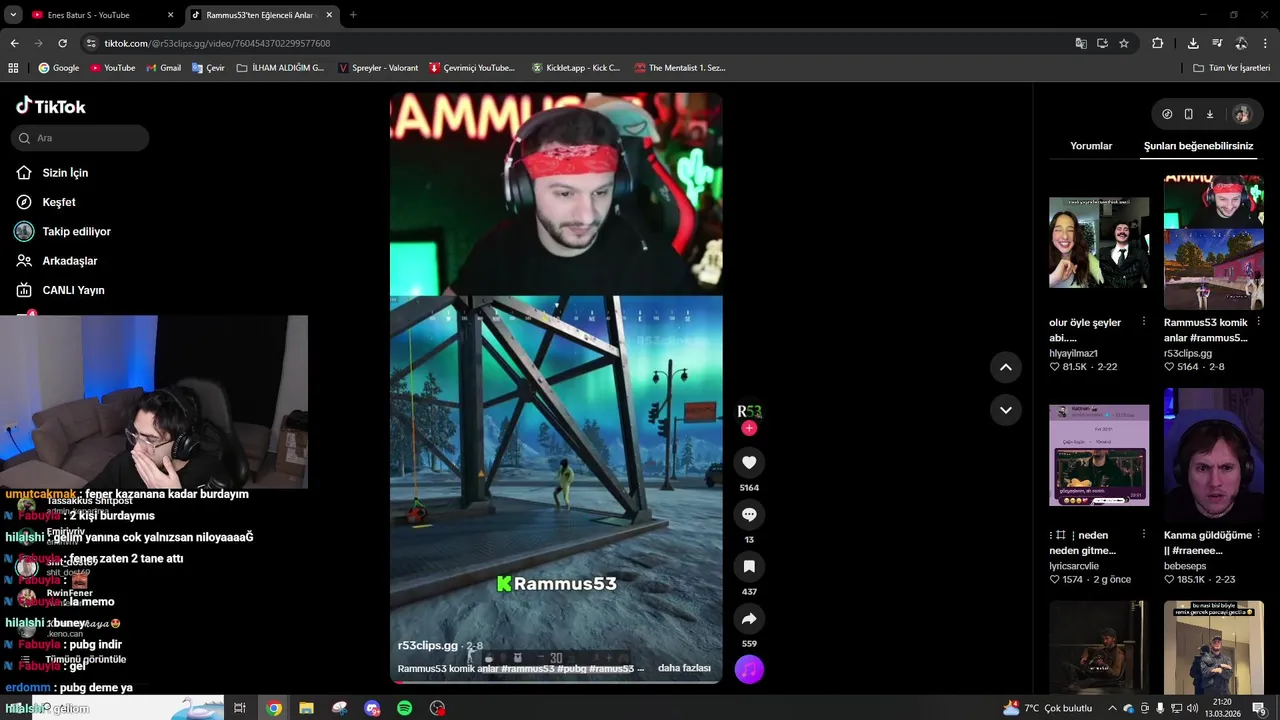The height and width of the screenshot is (720, 1280).
Task: Click TikTok search field 'Ara'
Action: pos(80,138)
